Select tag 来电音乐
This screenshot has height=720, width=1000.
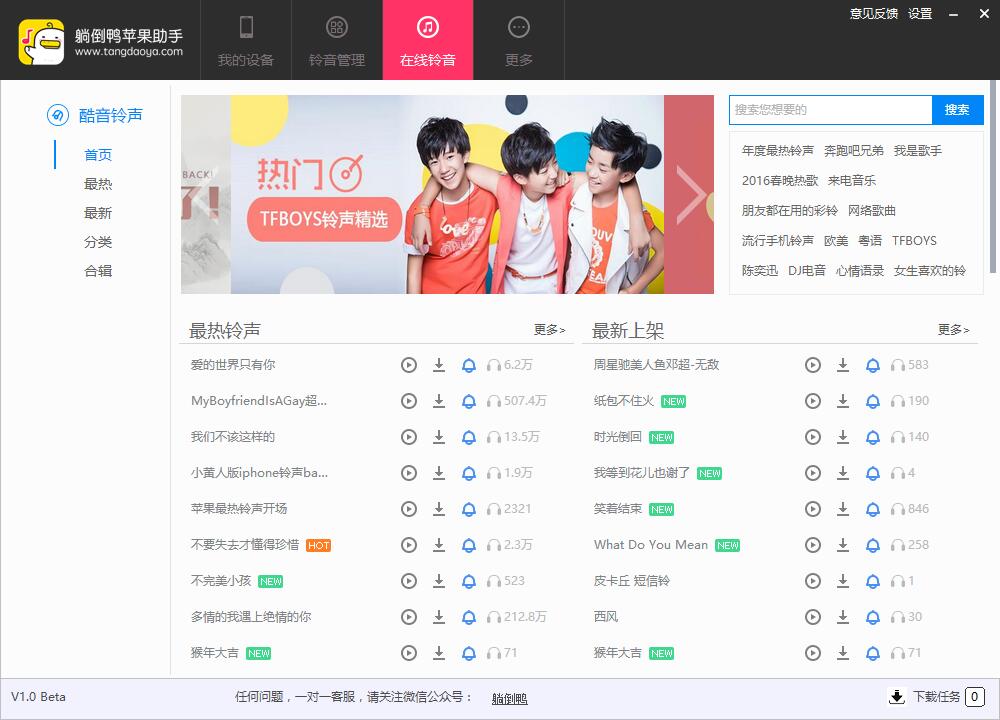tap(852, 180)
